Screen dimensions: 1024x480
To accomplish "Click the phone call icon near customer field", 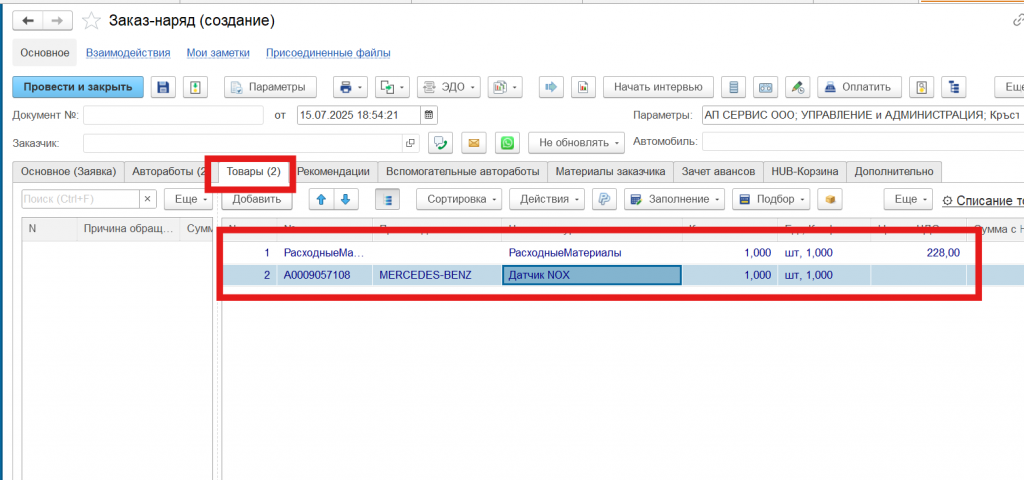I will click(x=441, y=143).
